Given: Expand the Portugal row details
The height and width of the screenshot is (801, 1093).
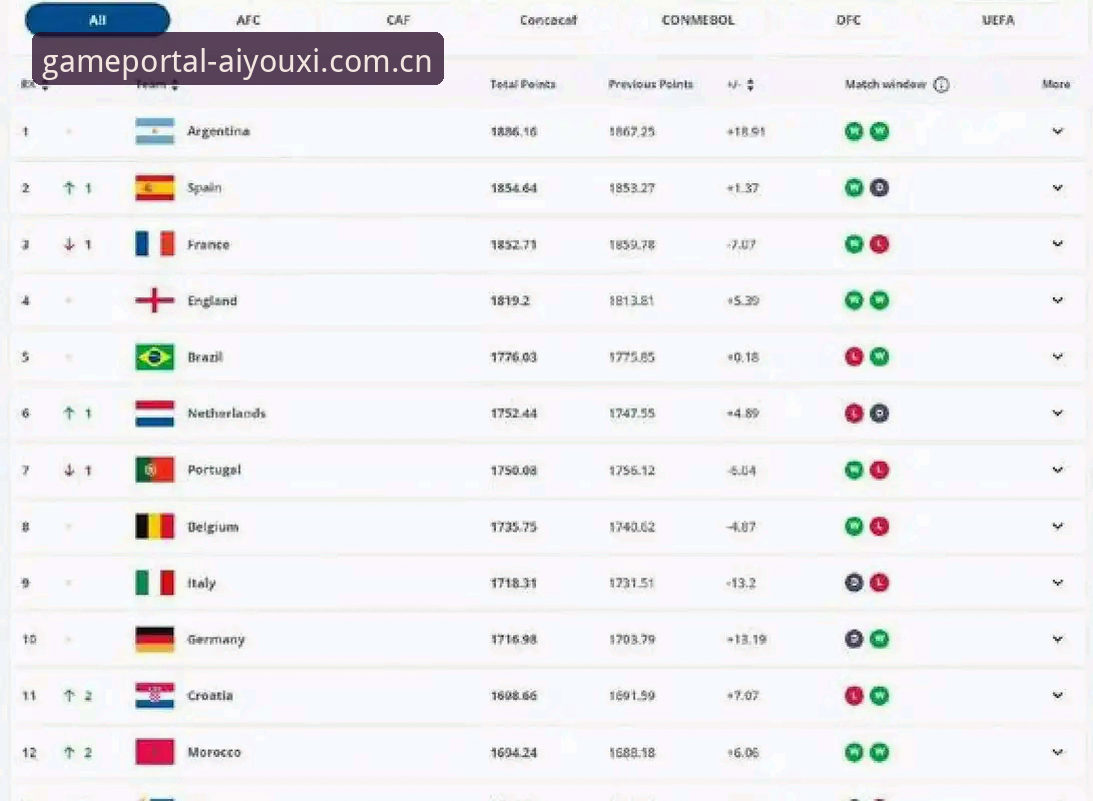Looking at the screenshot, I should (1057, 470).
